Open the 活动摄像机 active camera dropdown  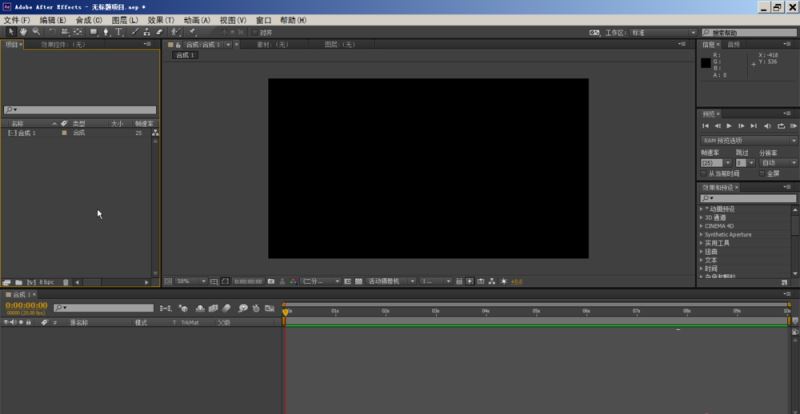[x=390, y=281]
